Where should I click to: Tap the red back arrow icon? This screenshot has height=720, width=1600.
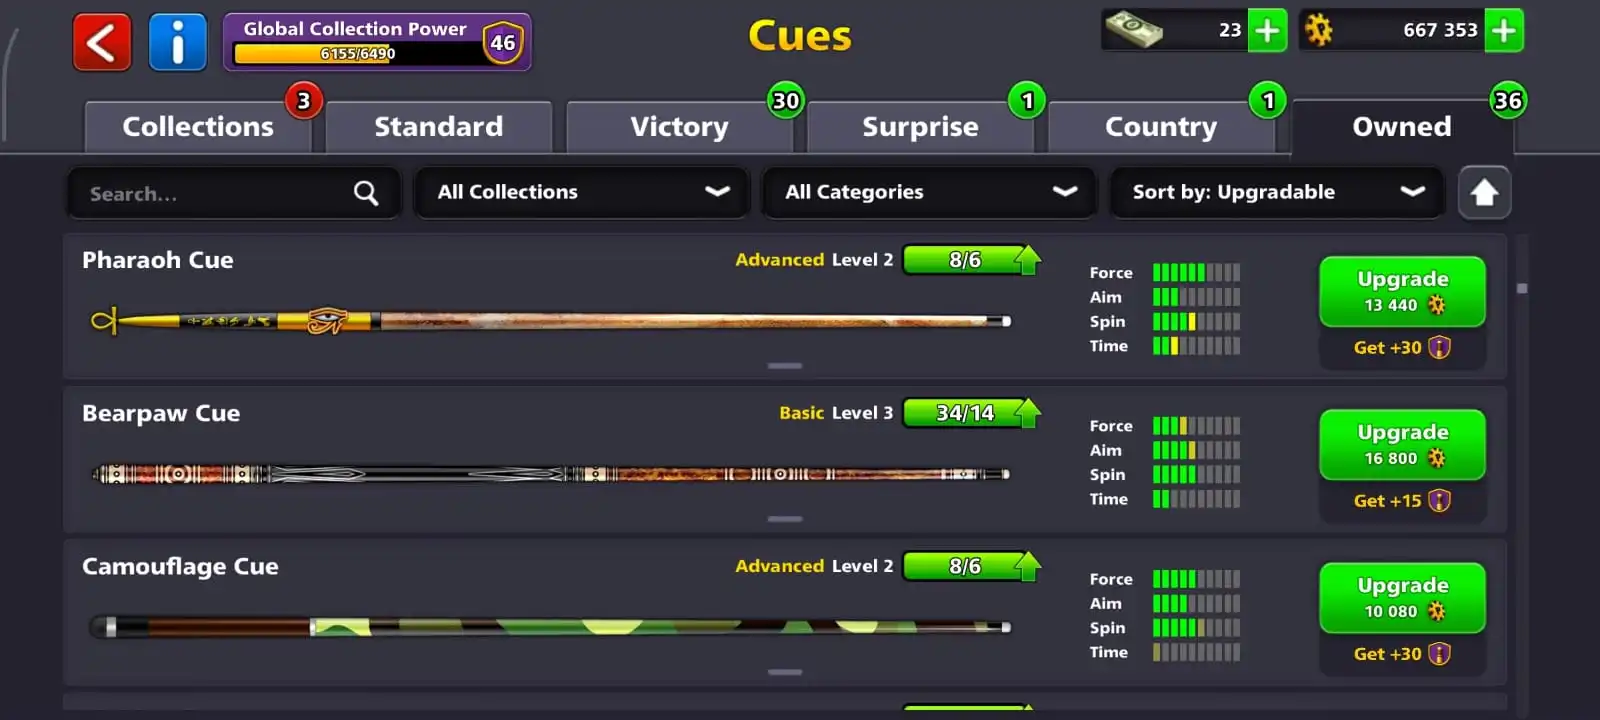(102, 43)
